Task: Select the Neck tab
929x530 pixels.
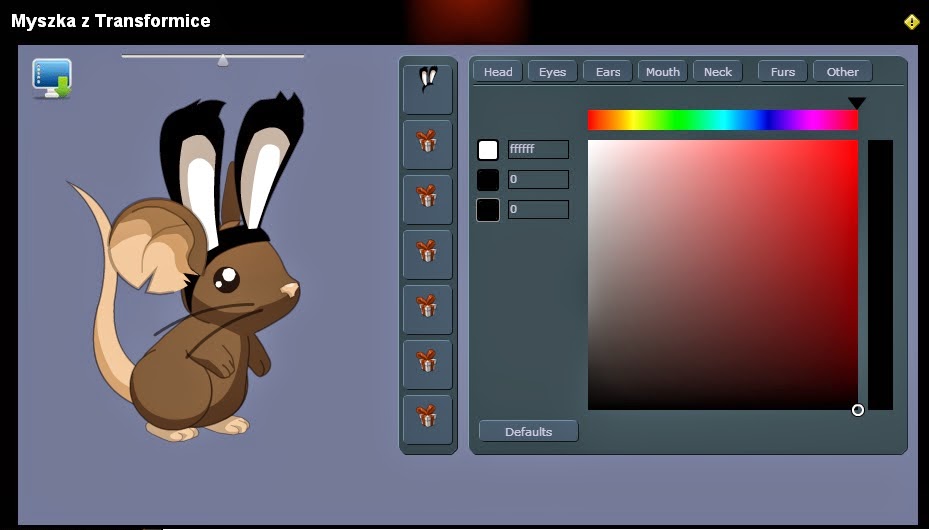Action: 717,72
